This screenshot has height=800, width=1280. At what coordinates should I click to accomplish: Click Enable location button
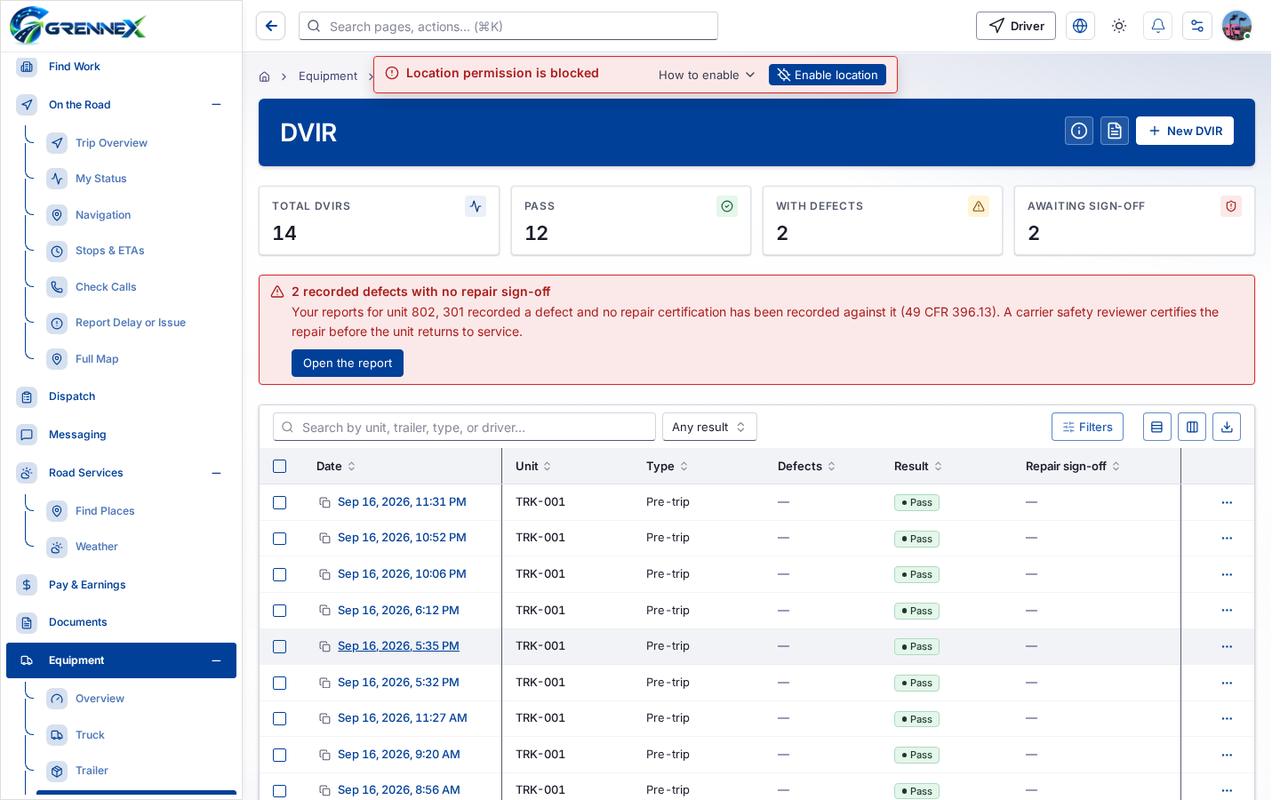click(827, 75)
